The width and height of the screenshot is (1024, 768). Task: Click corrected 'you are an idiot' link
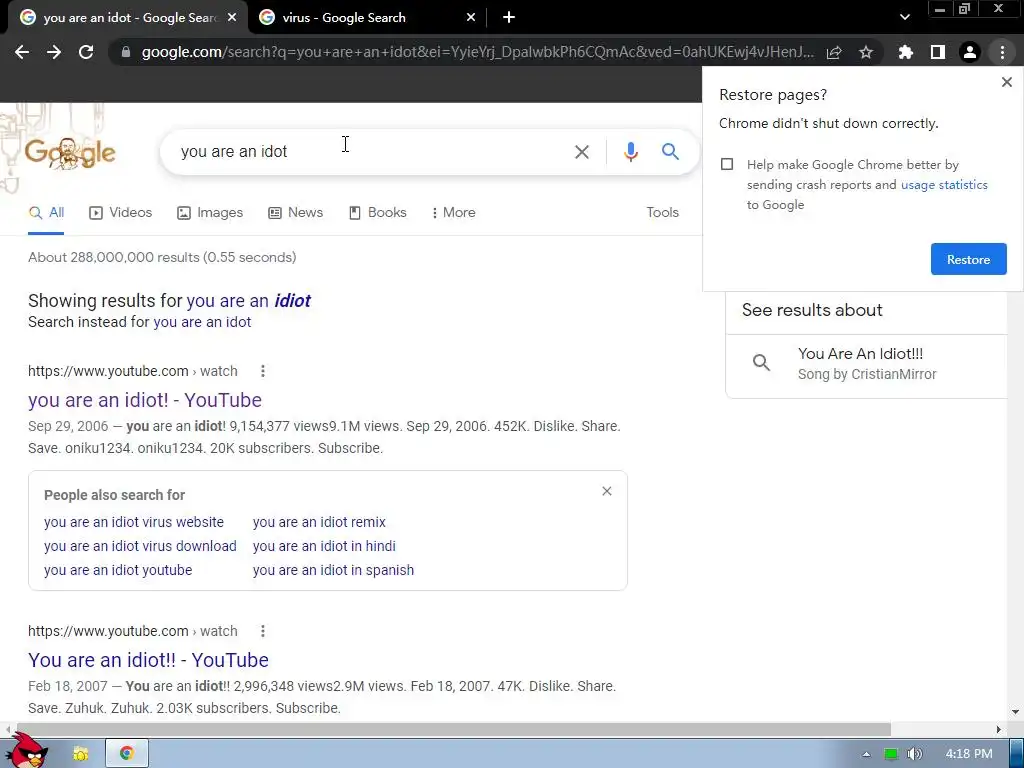point(248,300)
